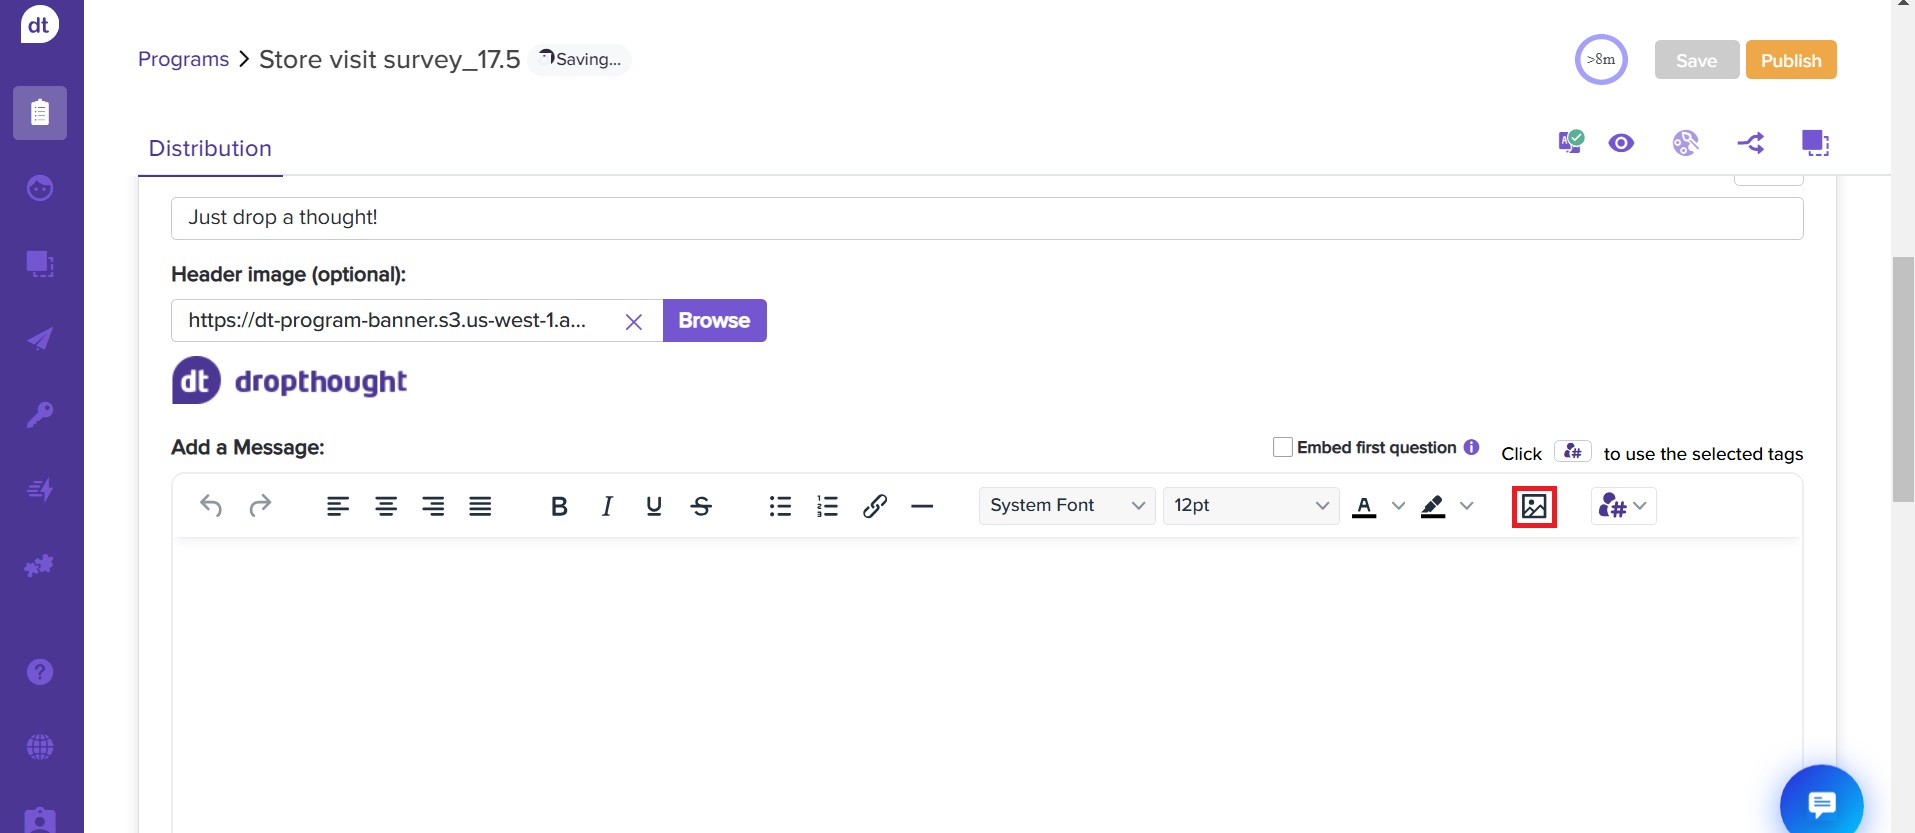Screen dimensions: 1915x833
Task: Click the Browse button for header image
Action: point(714,320)
